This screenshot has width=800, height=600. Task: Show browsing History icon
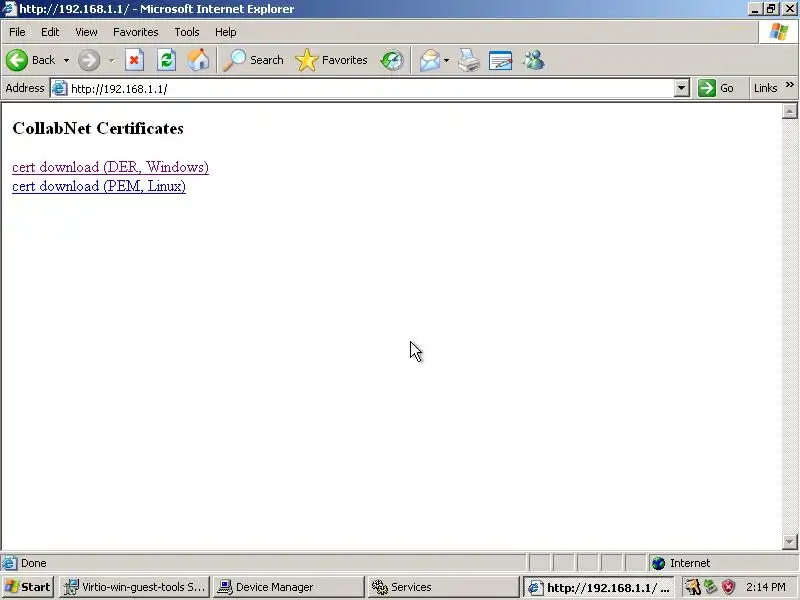click(x=392, y=60)
